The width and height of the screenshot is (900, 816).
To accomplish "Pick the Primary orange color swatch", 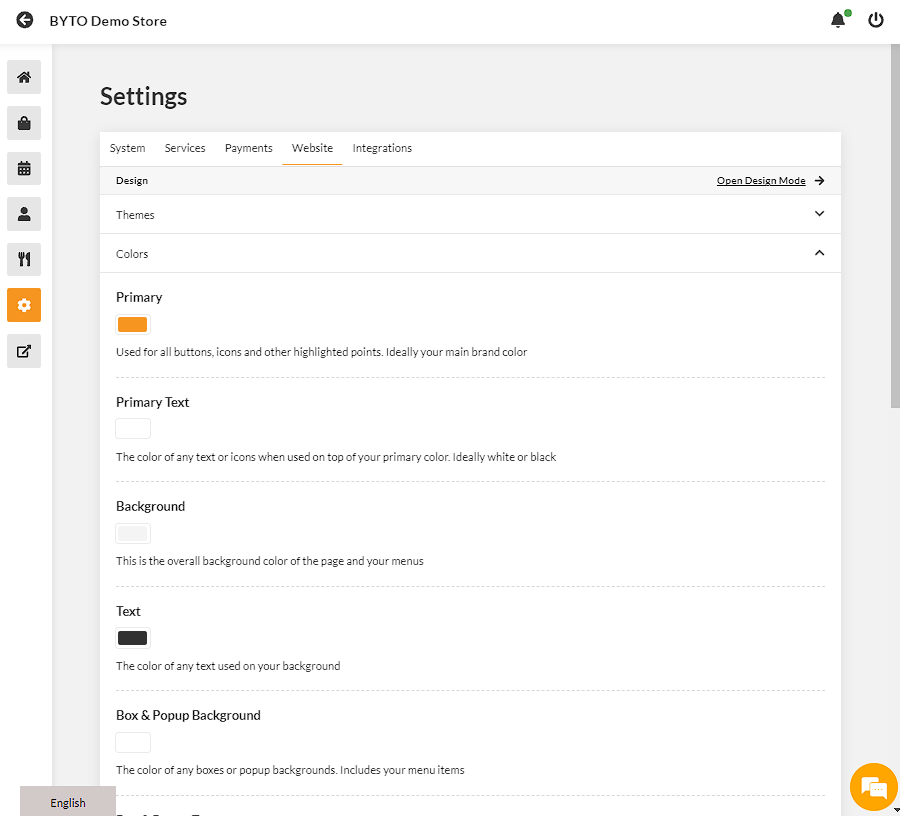I will click(133, 324).
